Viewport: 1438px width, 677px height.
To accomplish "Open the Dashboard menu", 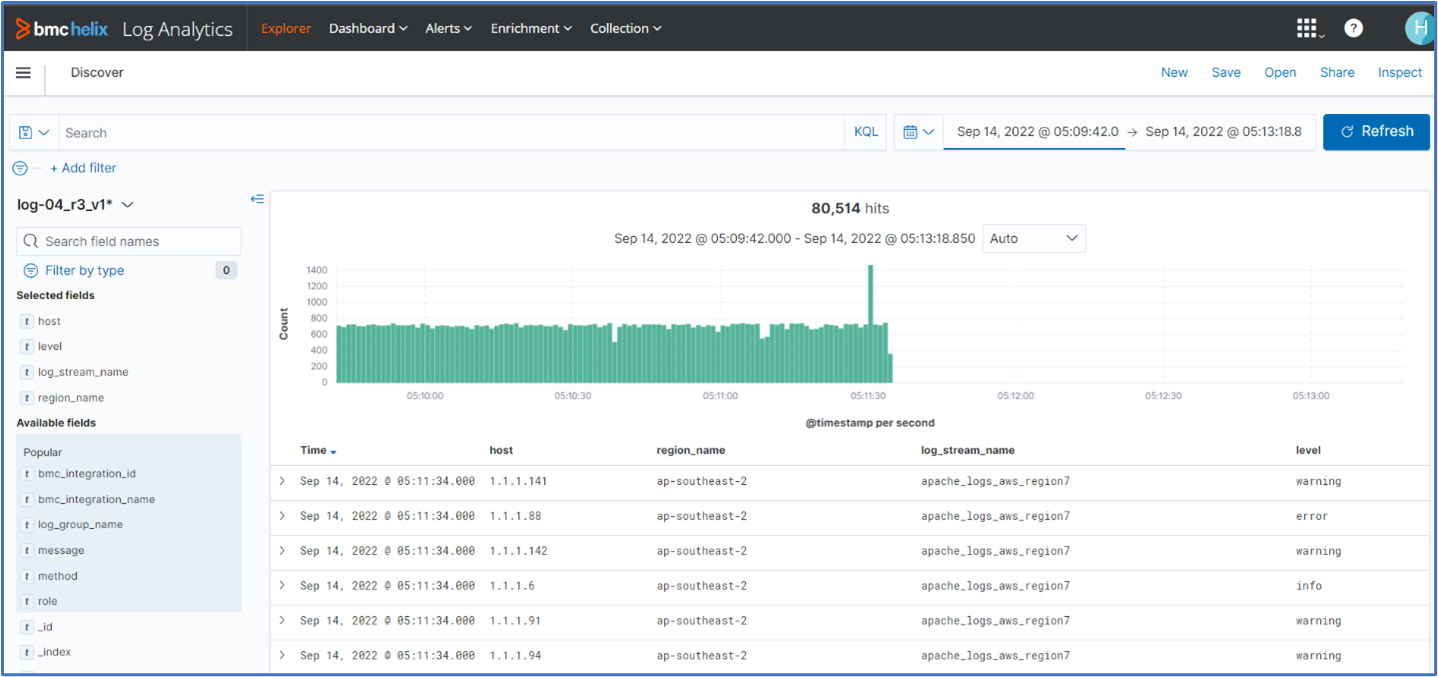I will [368, 28].
